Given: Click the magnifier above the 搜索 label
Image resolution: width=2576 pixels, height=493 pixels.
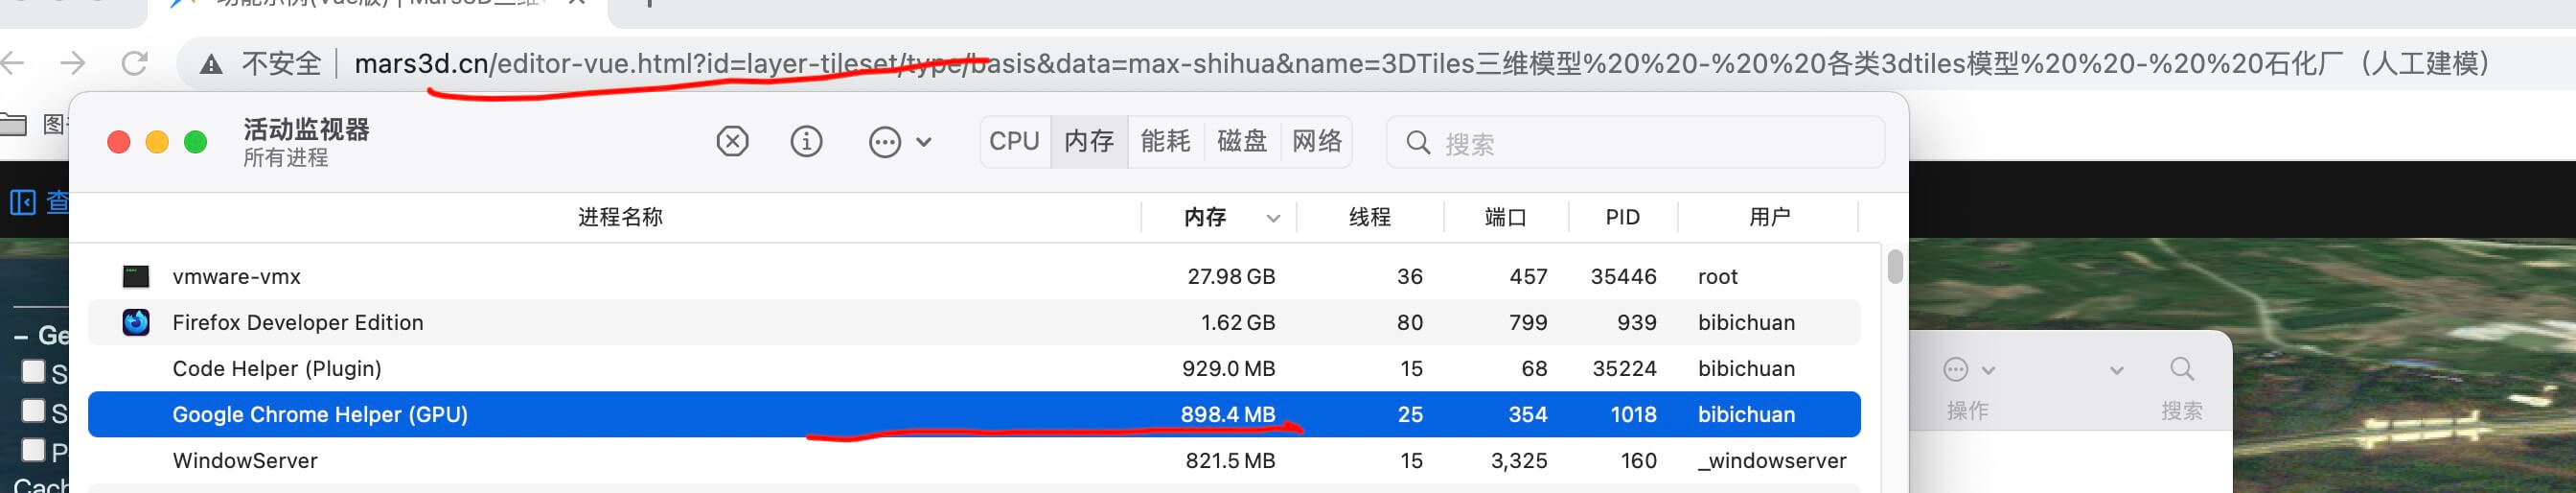Looking at the screenshot, I should (2181, 369).
